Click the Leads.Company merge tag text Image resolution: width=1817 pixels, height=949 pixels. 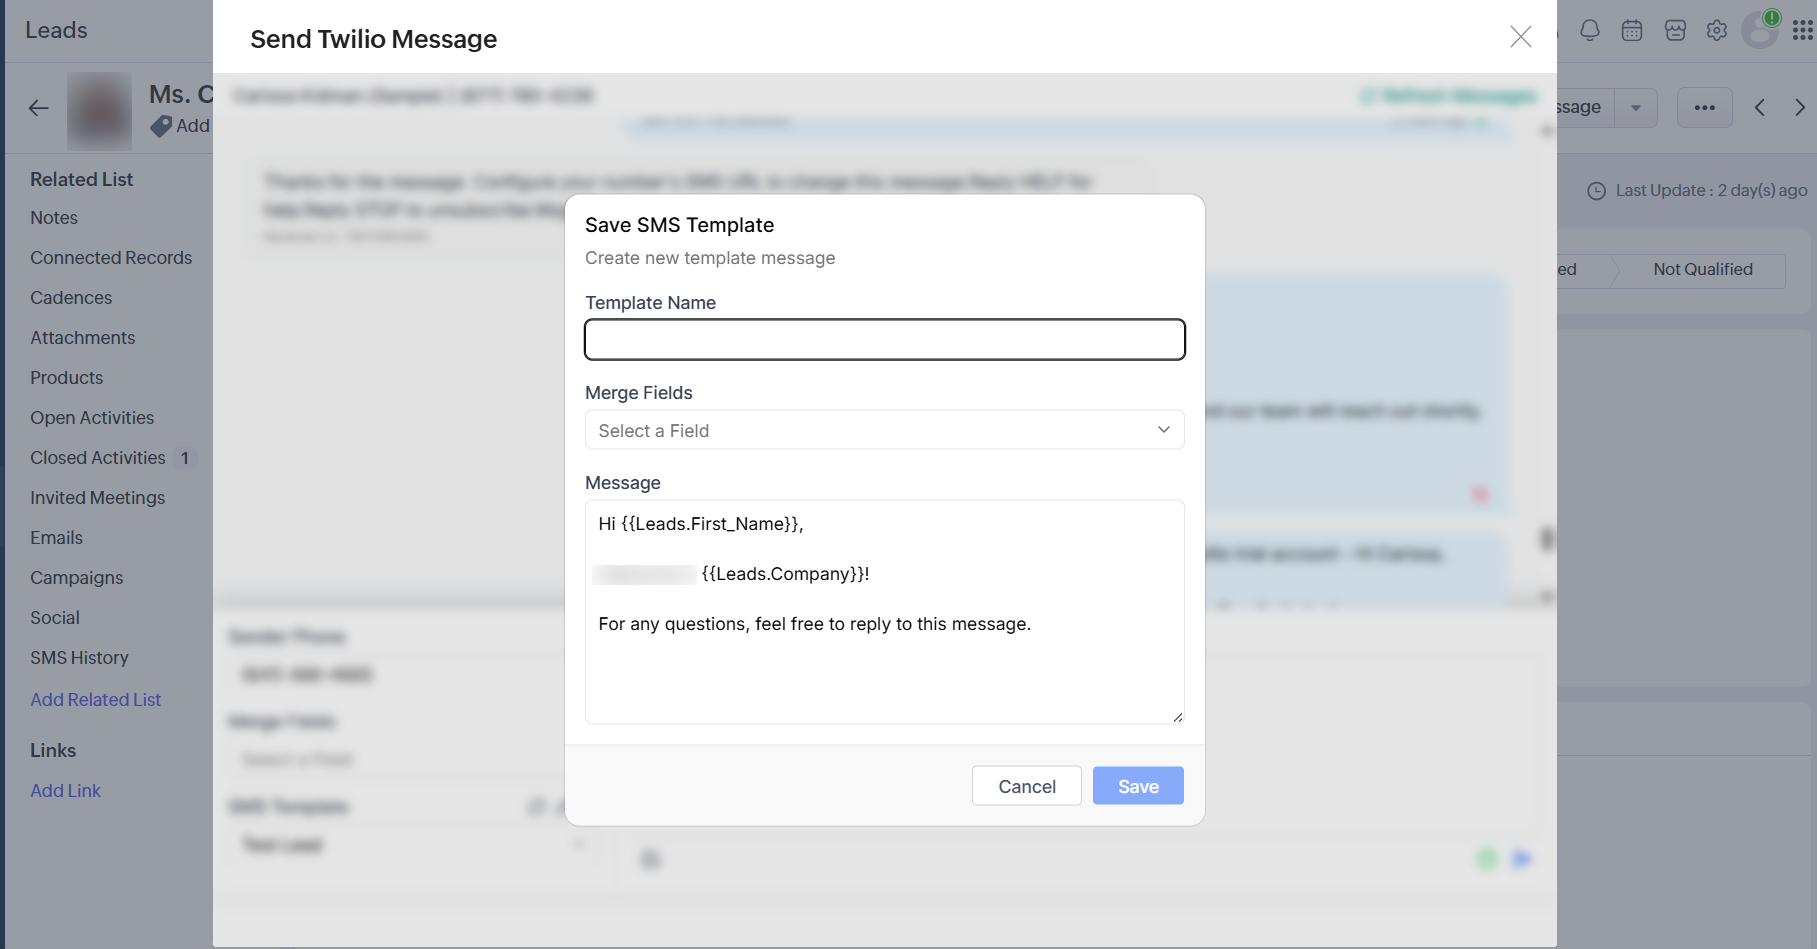784,574
